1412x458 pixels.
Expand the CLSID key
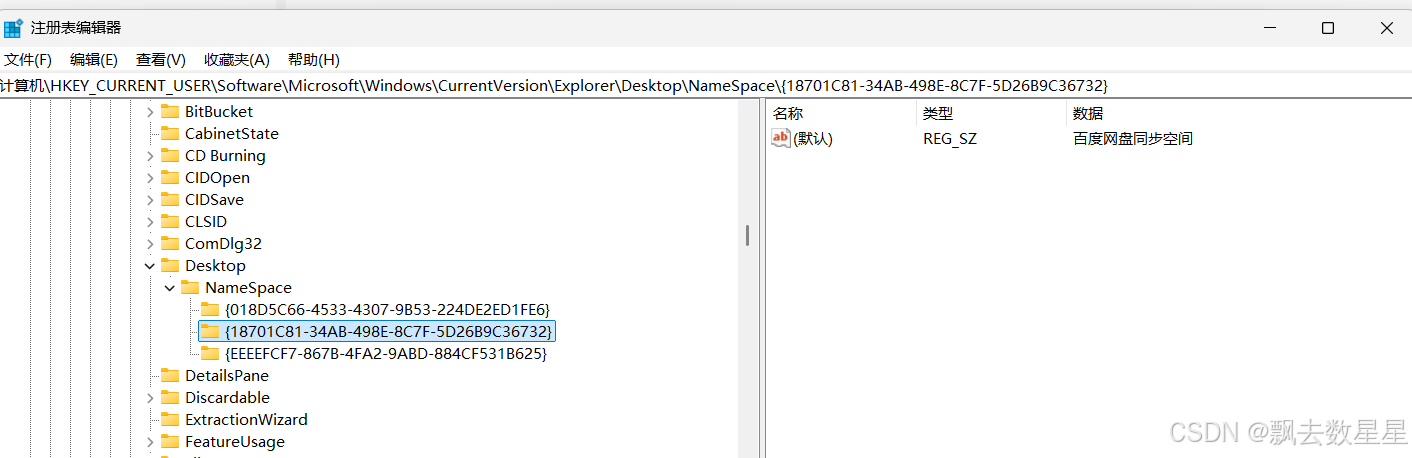click(150, 222)
